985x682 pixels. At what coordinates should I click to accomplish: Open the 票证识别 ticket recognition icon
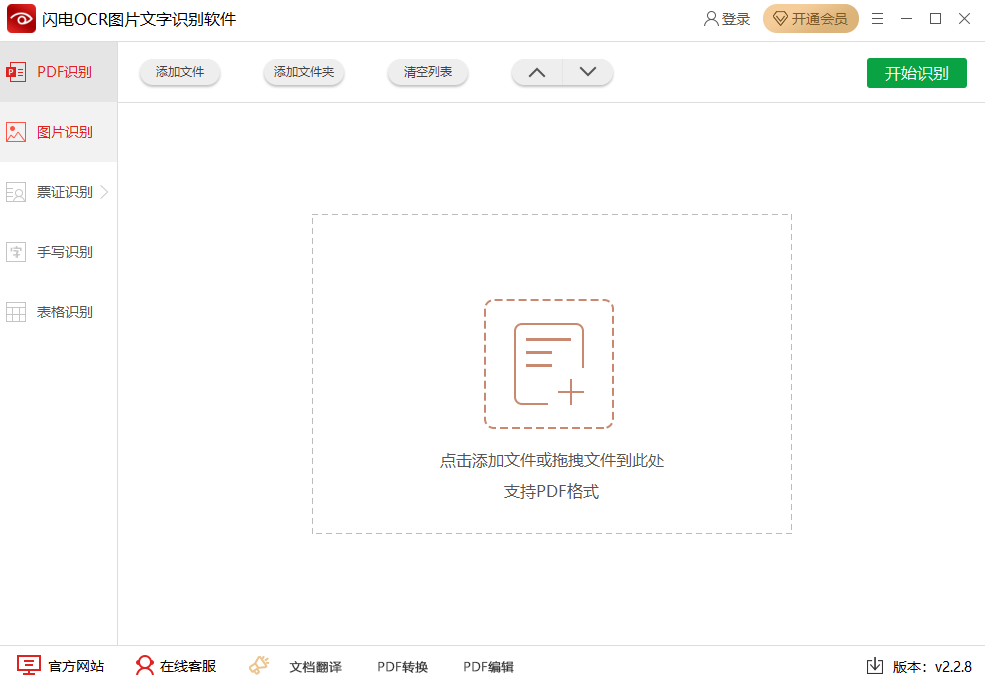tap(16, 191)
